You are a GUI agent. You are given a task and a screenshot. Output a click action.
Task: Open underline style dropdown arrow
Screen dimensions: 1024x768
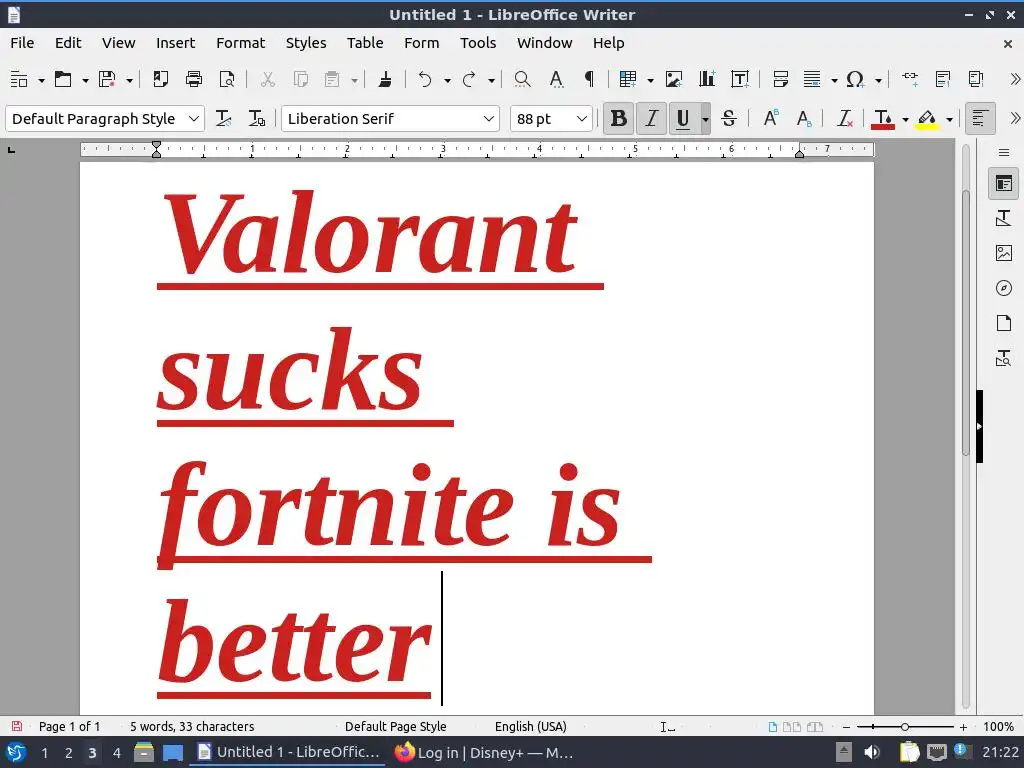click(x=705, y=119)
